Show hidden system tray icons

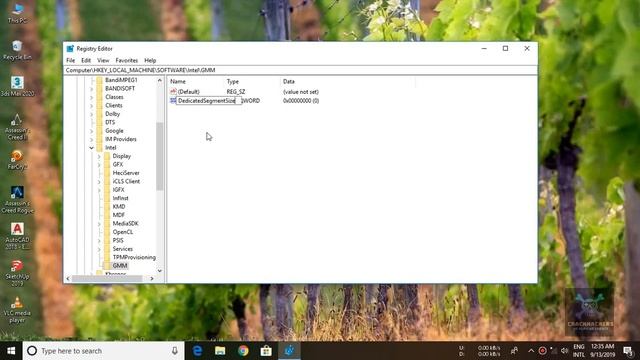pyautogui.click(x=531, y=351)
